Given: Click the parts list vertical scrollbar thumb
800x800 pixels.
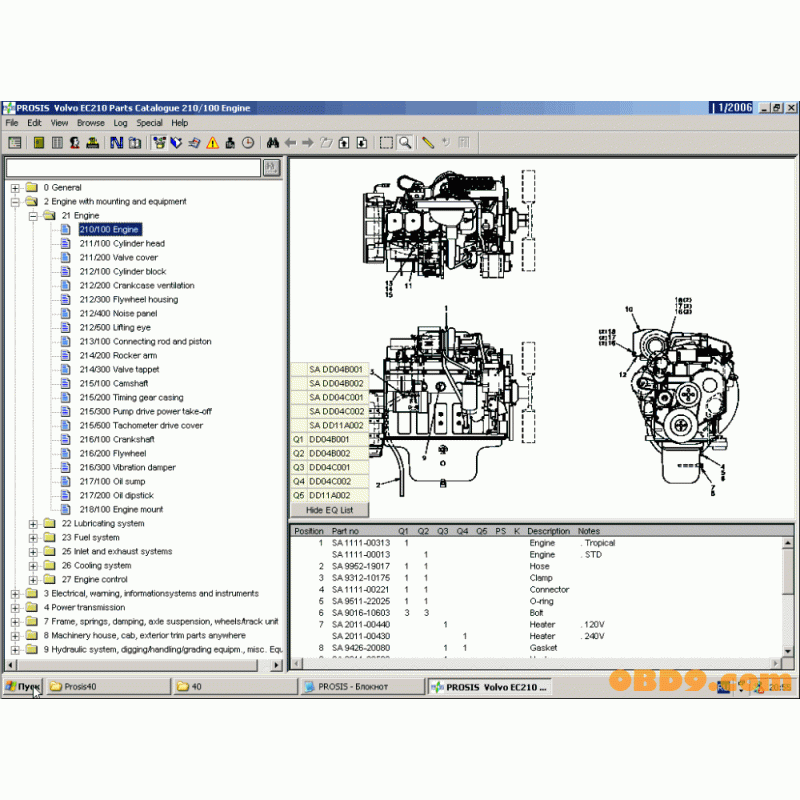Looking at the screenshot, I should (788, 571).
